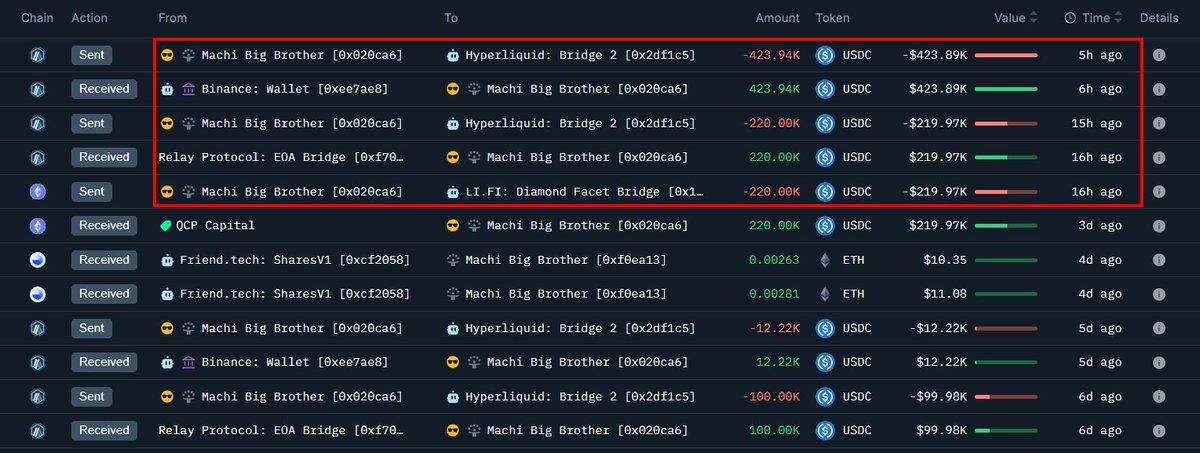This screenshot has width=1200, height=453.
Task: Click the Action column header
Action: coord(90,18)
